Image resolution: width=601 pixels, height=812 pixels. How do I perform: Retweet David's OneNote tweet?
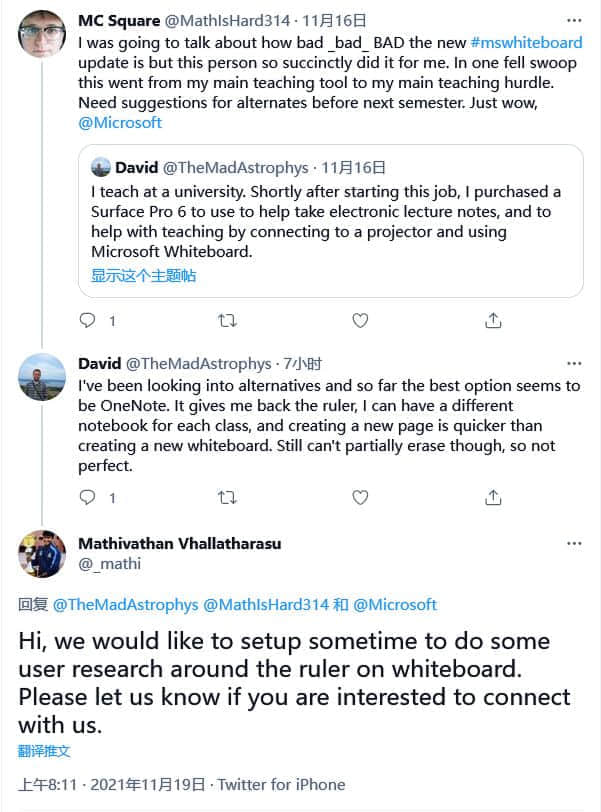(227, 497)
